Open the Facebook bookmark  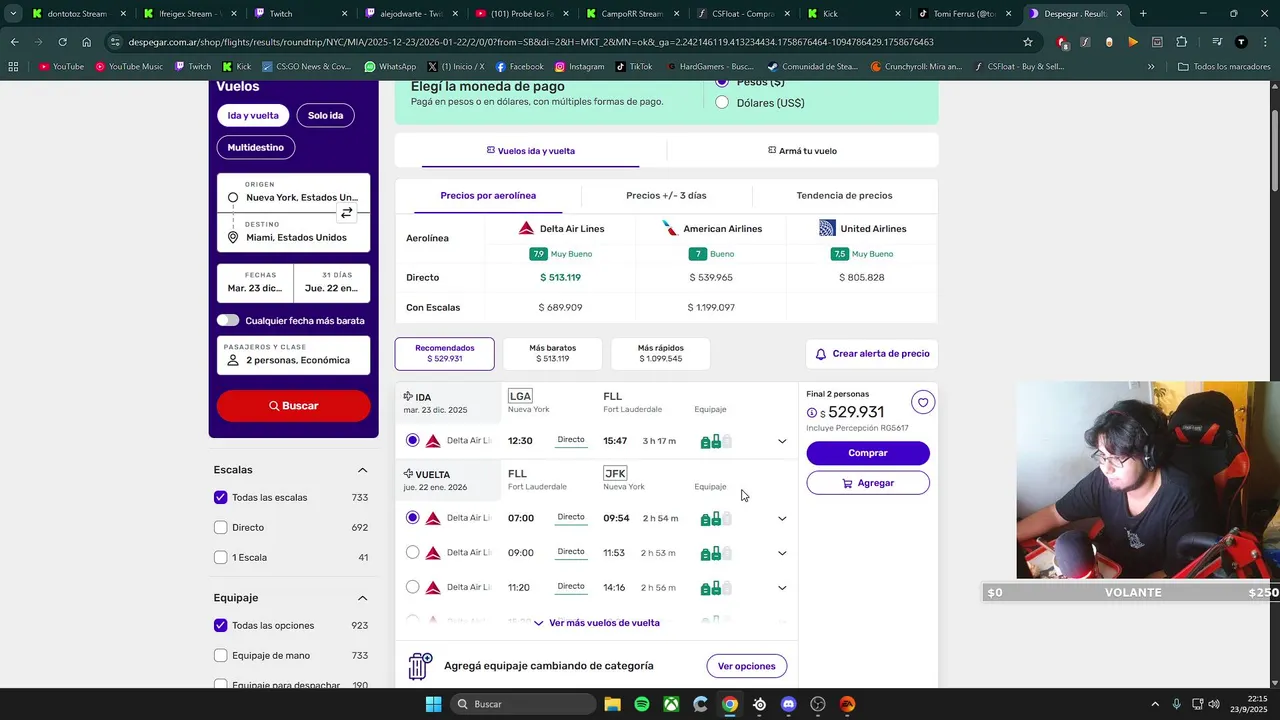(519, 66)
